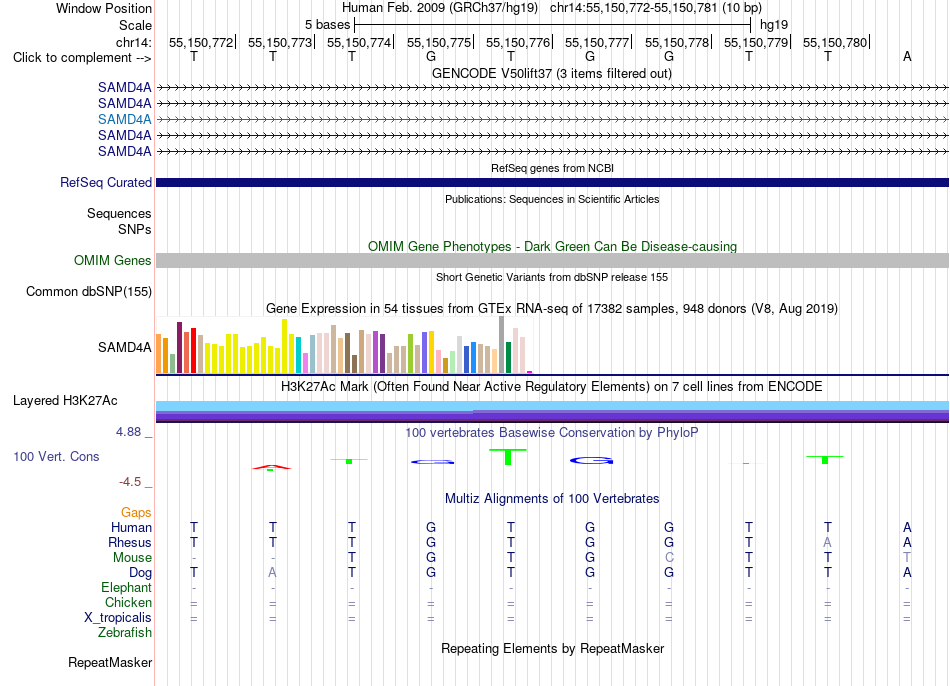Click the "OMIM Genes" track label
The height and width of the screenshot is (686, 950).
(x=112, y=261)
